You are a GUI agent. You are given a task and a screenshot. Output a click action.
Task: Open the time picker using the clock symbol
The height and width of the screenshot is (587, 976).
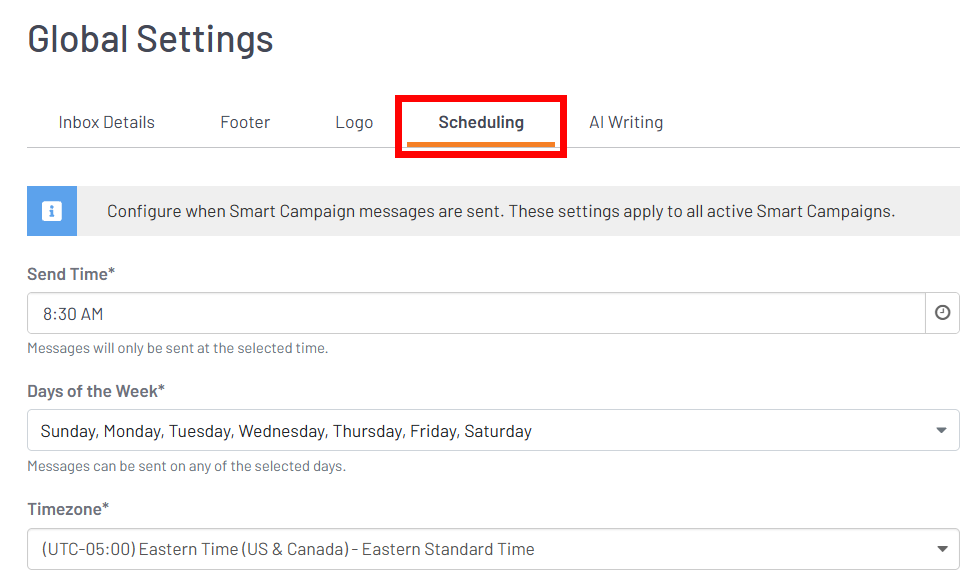(x=942, y=313)
